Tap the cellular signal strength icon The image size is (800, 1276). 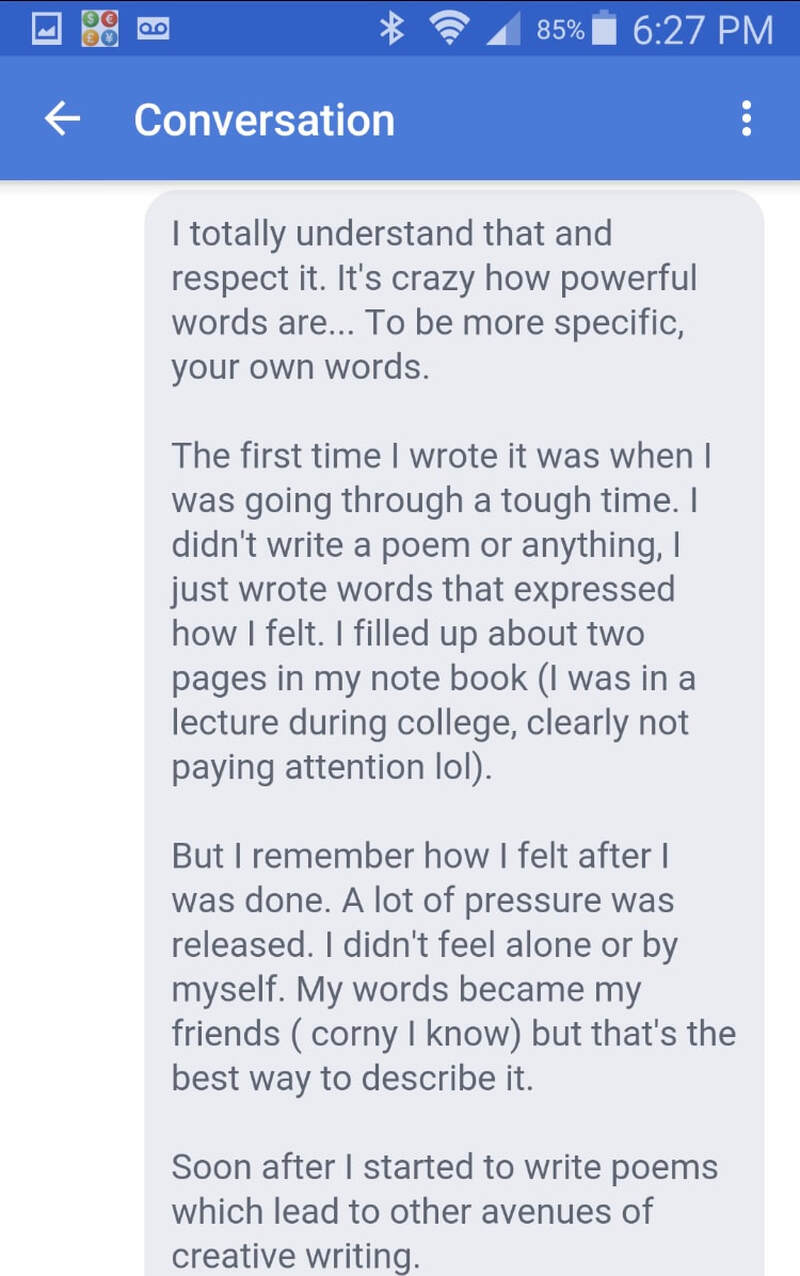pos(505,29)
